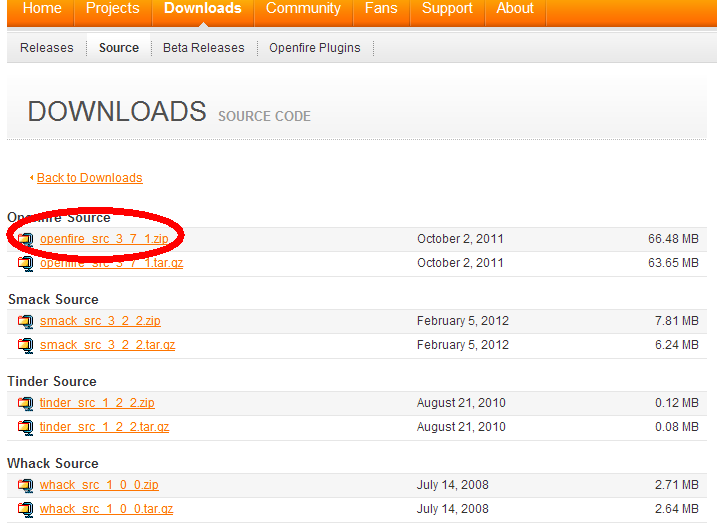Click the DOWNLOADS page title
This screenshot has width=717, height=531.
point(117,111)
